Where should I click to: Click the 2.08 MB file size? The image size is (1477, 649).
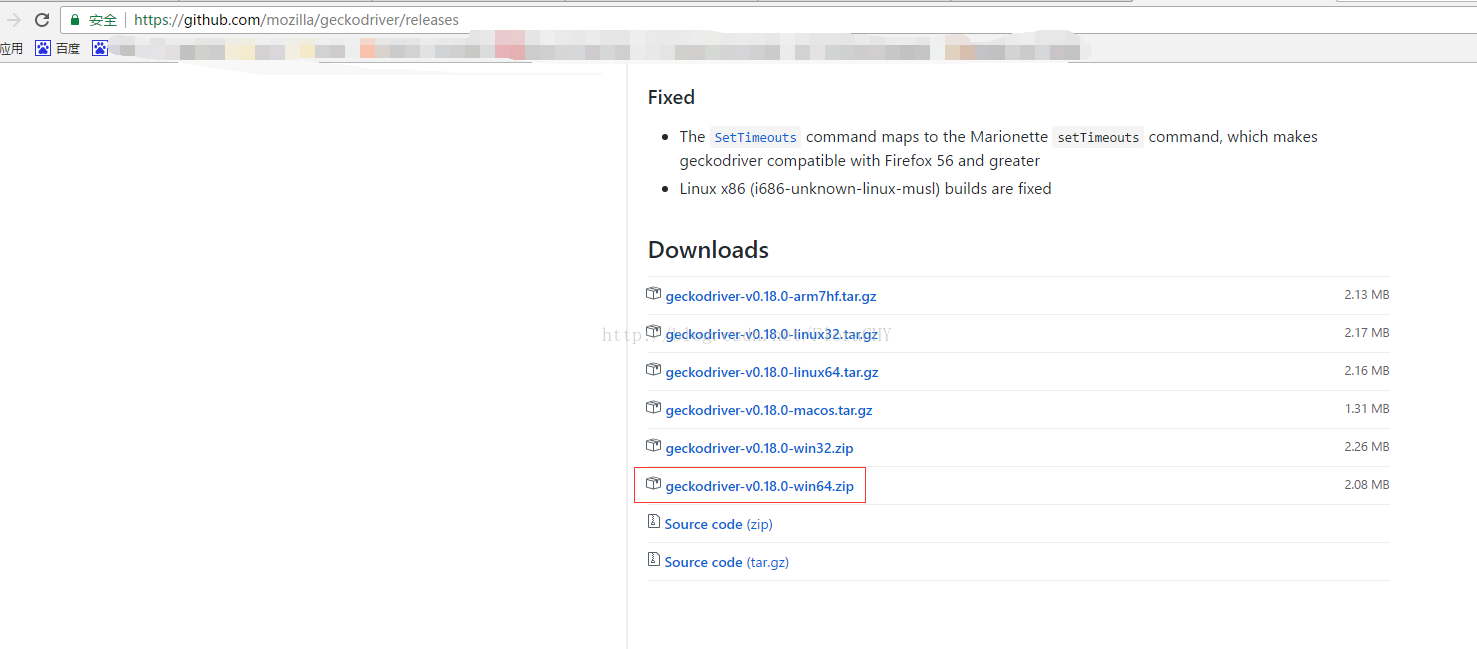click(x=1367, y=485)
